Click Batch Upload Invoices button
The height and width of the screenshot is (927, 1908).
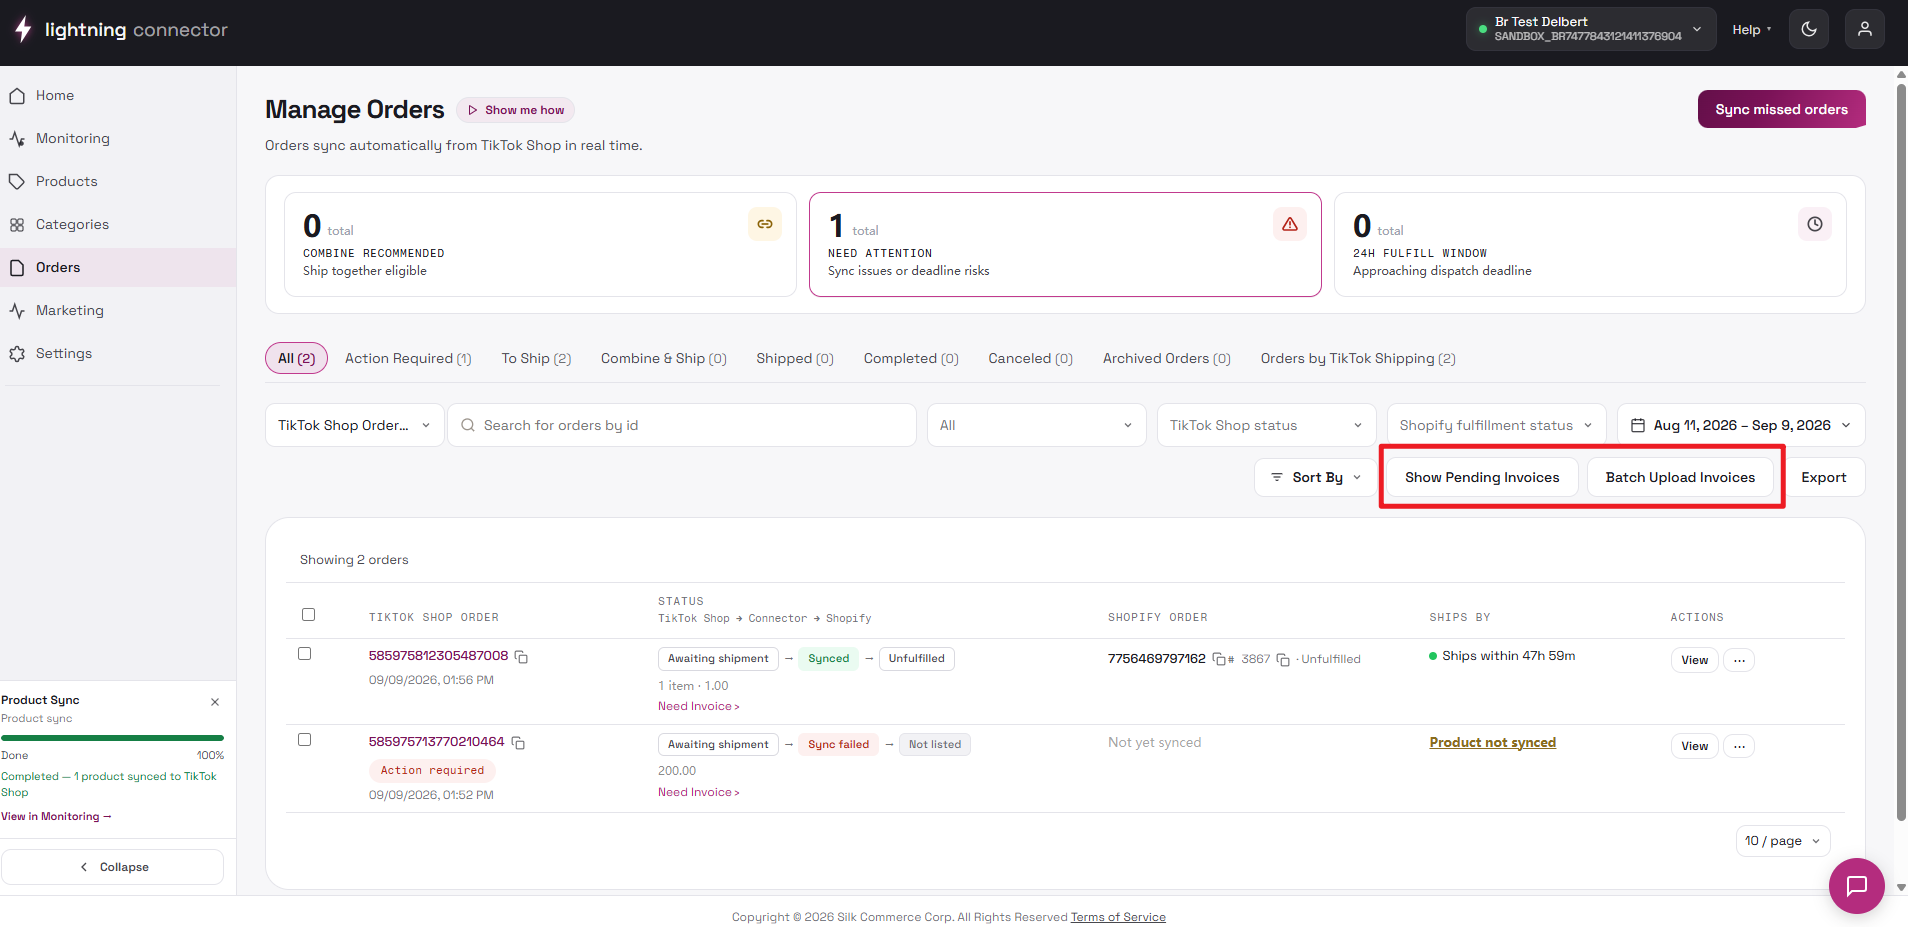[x=1680, y=478]
